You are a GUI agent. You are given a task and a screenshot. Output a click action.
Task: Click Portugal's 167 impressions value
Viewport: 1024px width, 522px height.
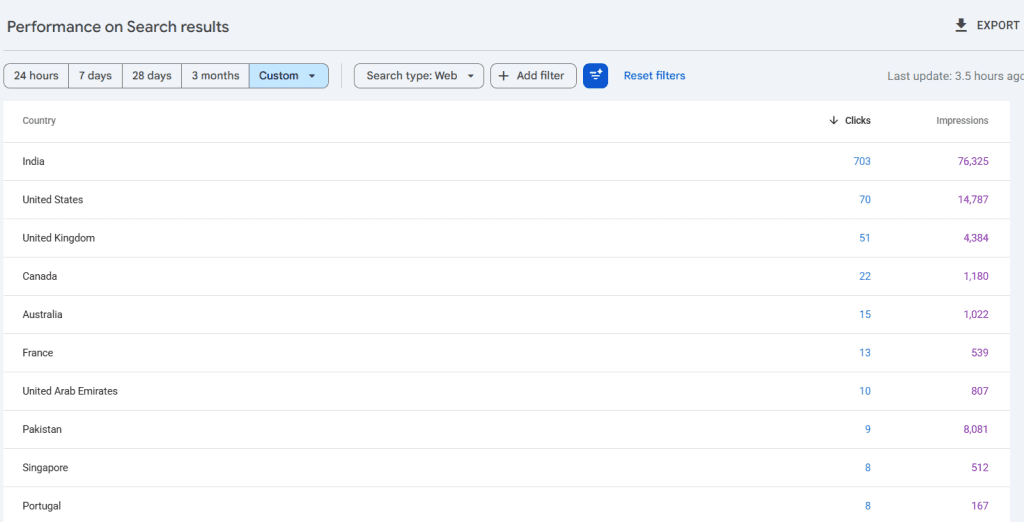coord(980,506)
